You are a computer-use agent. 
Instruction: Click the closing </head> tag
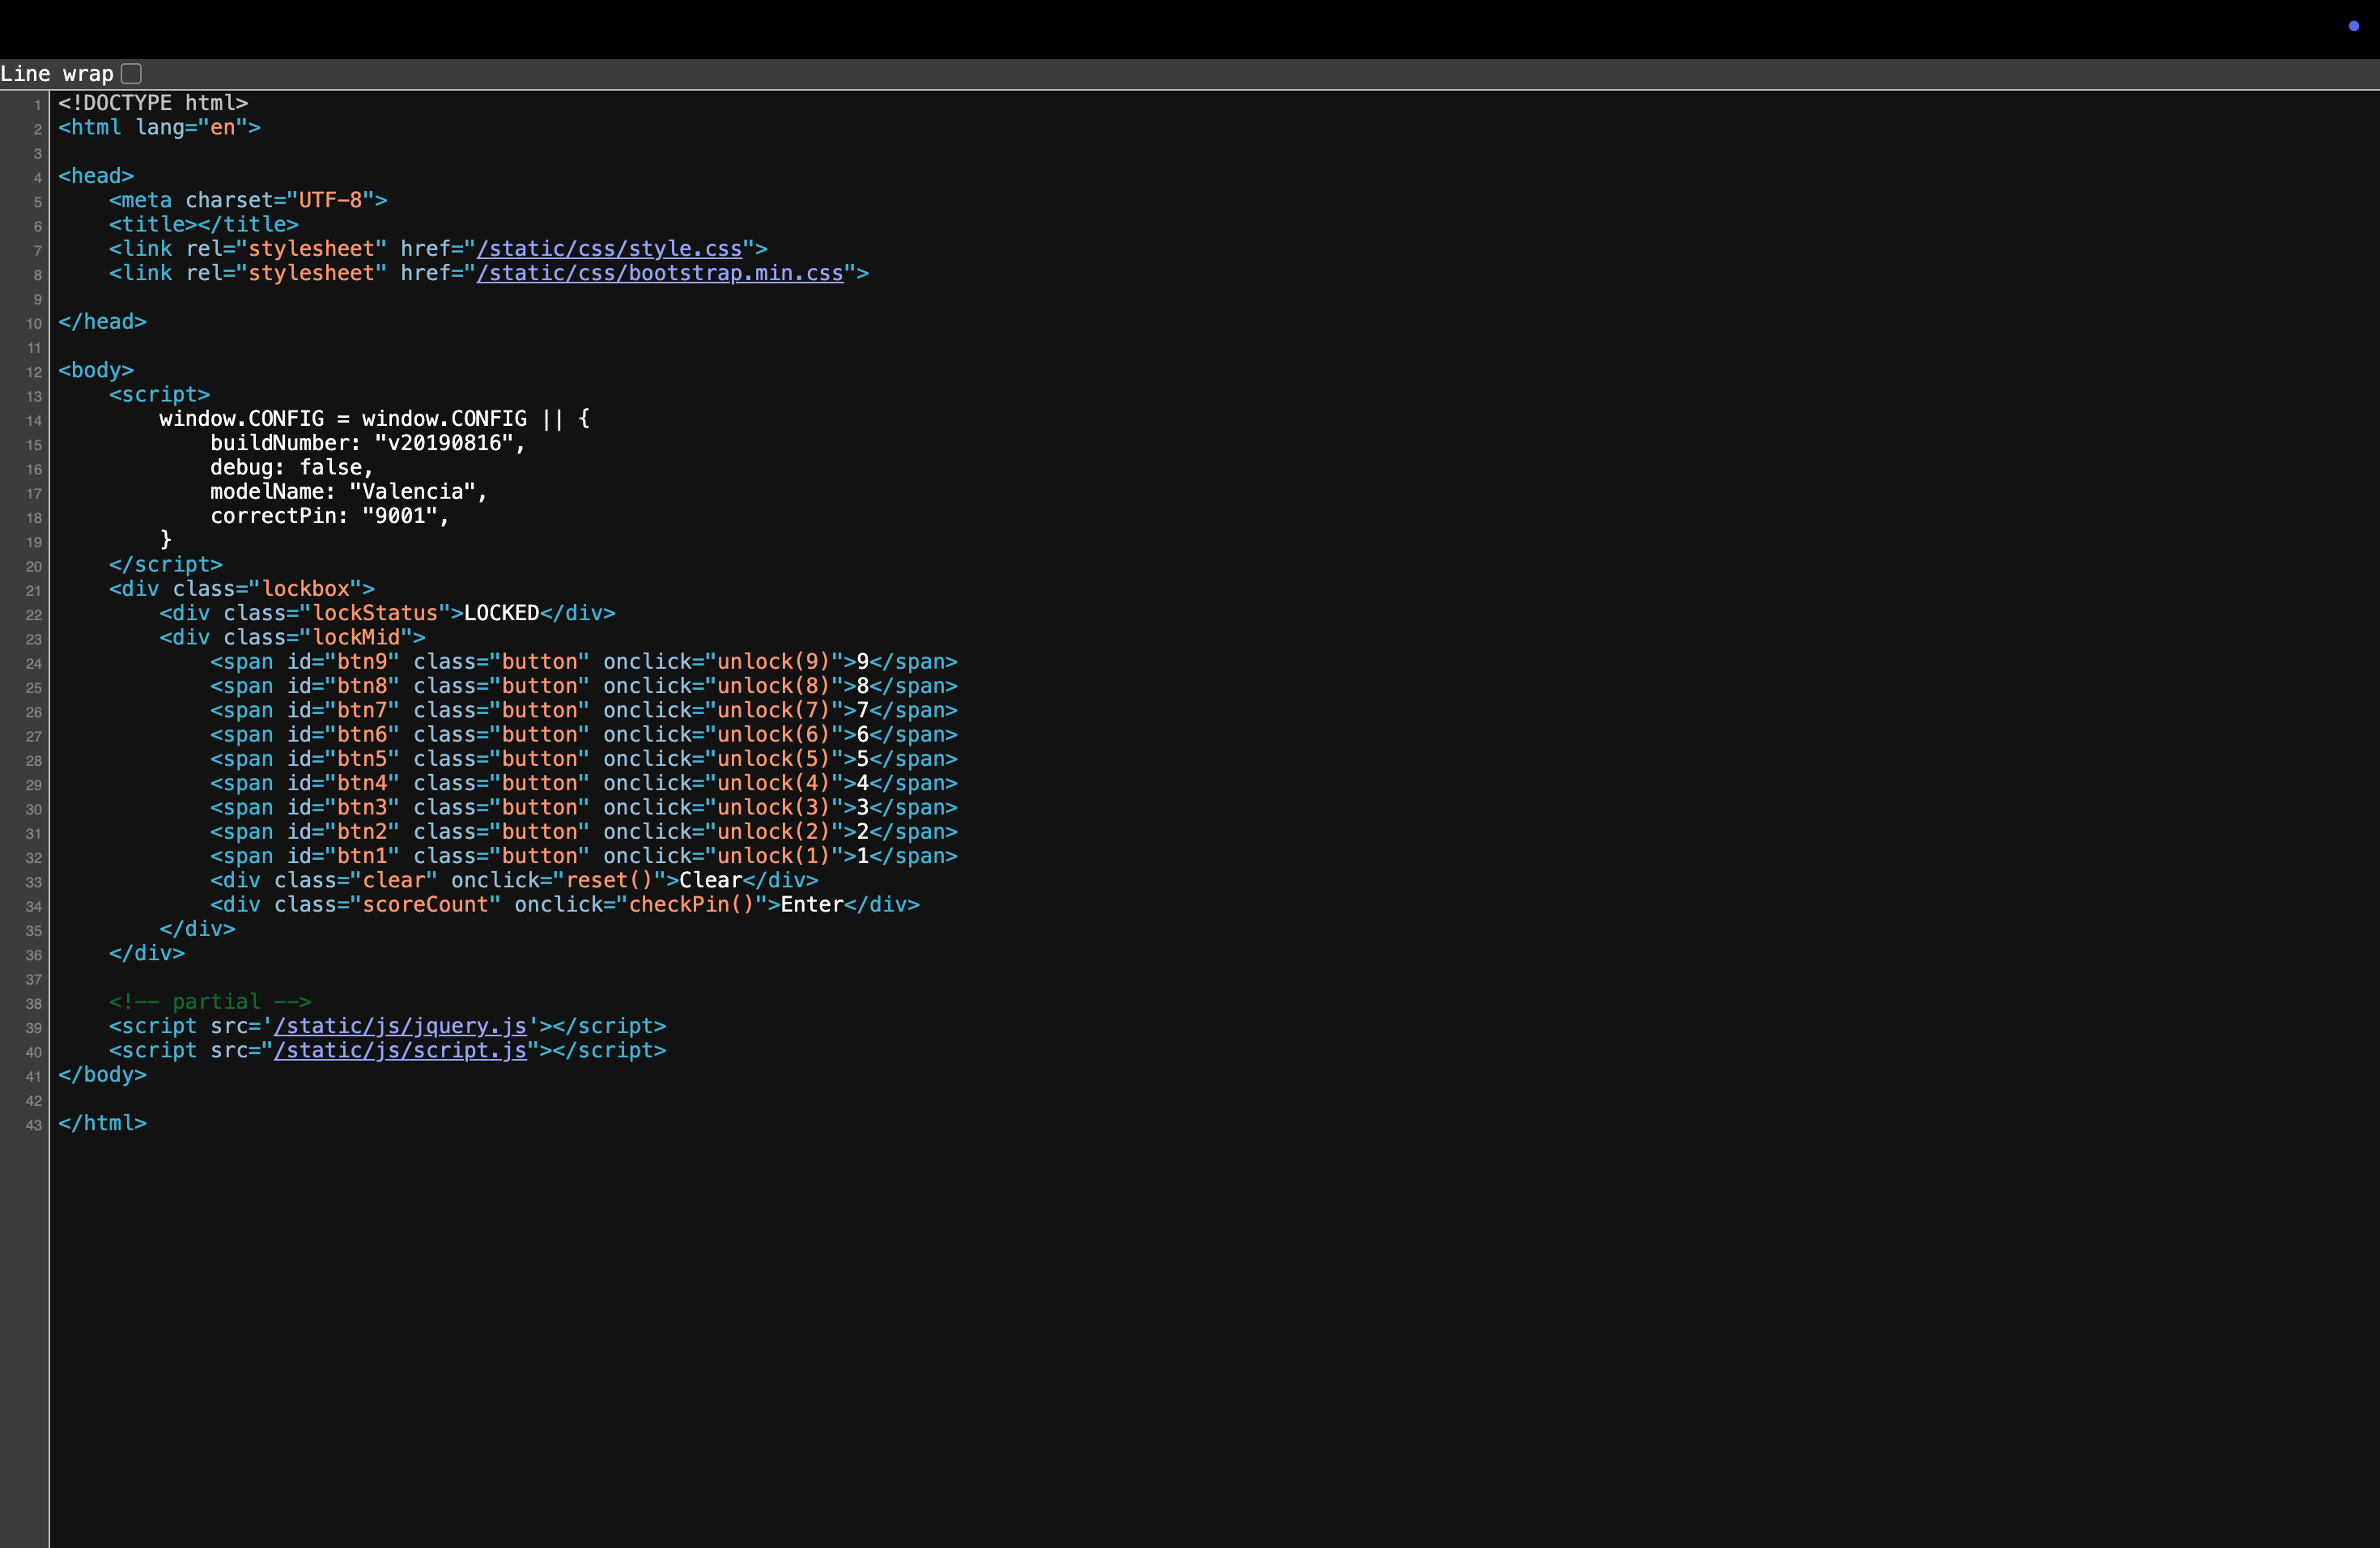pyautogui.click(x=102, y=321)
